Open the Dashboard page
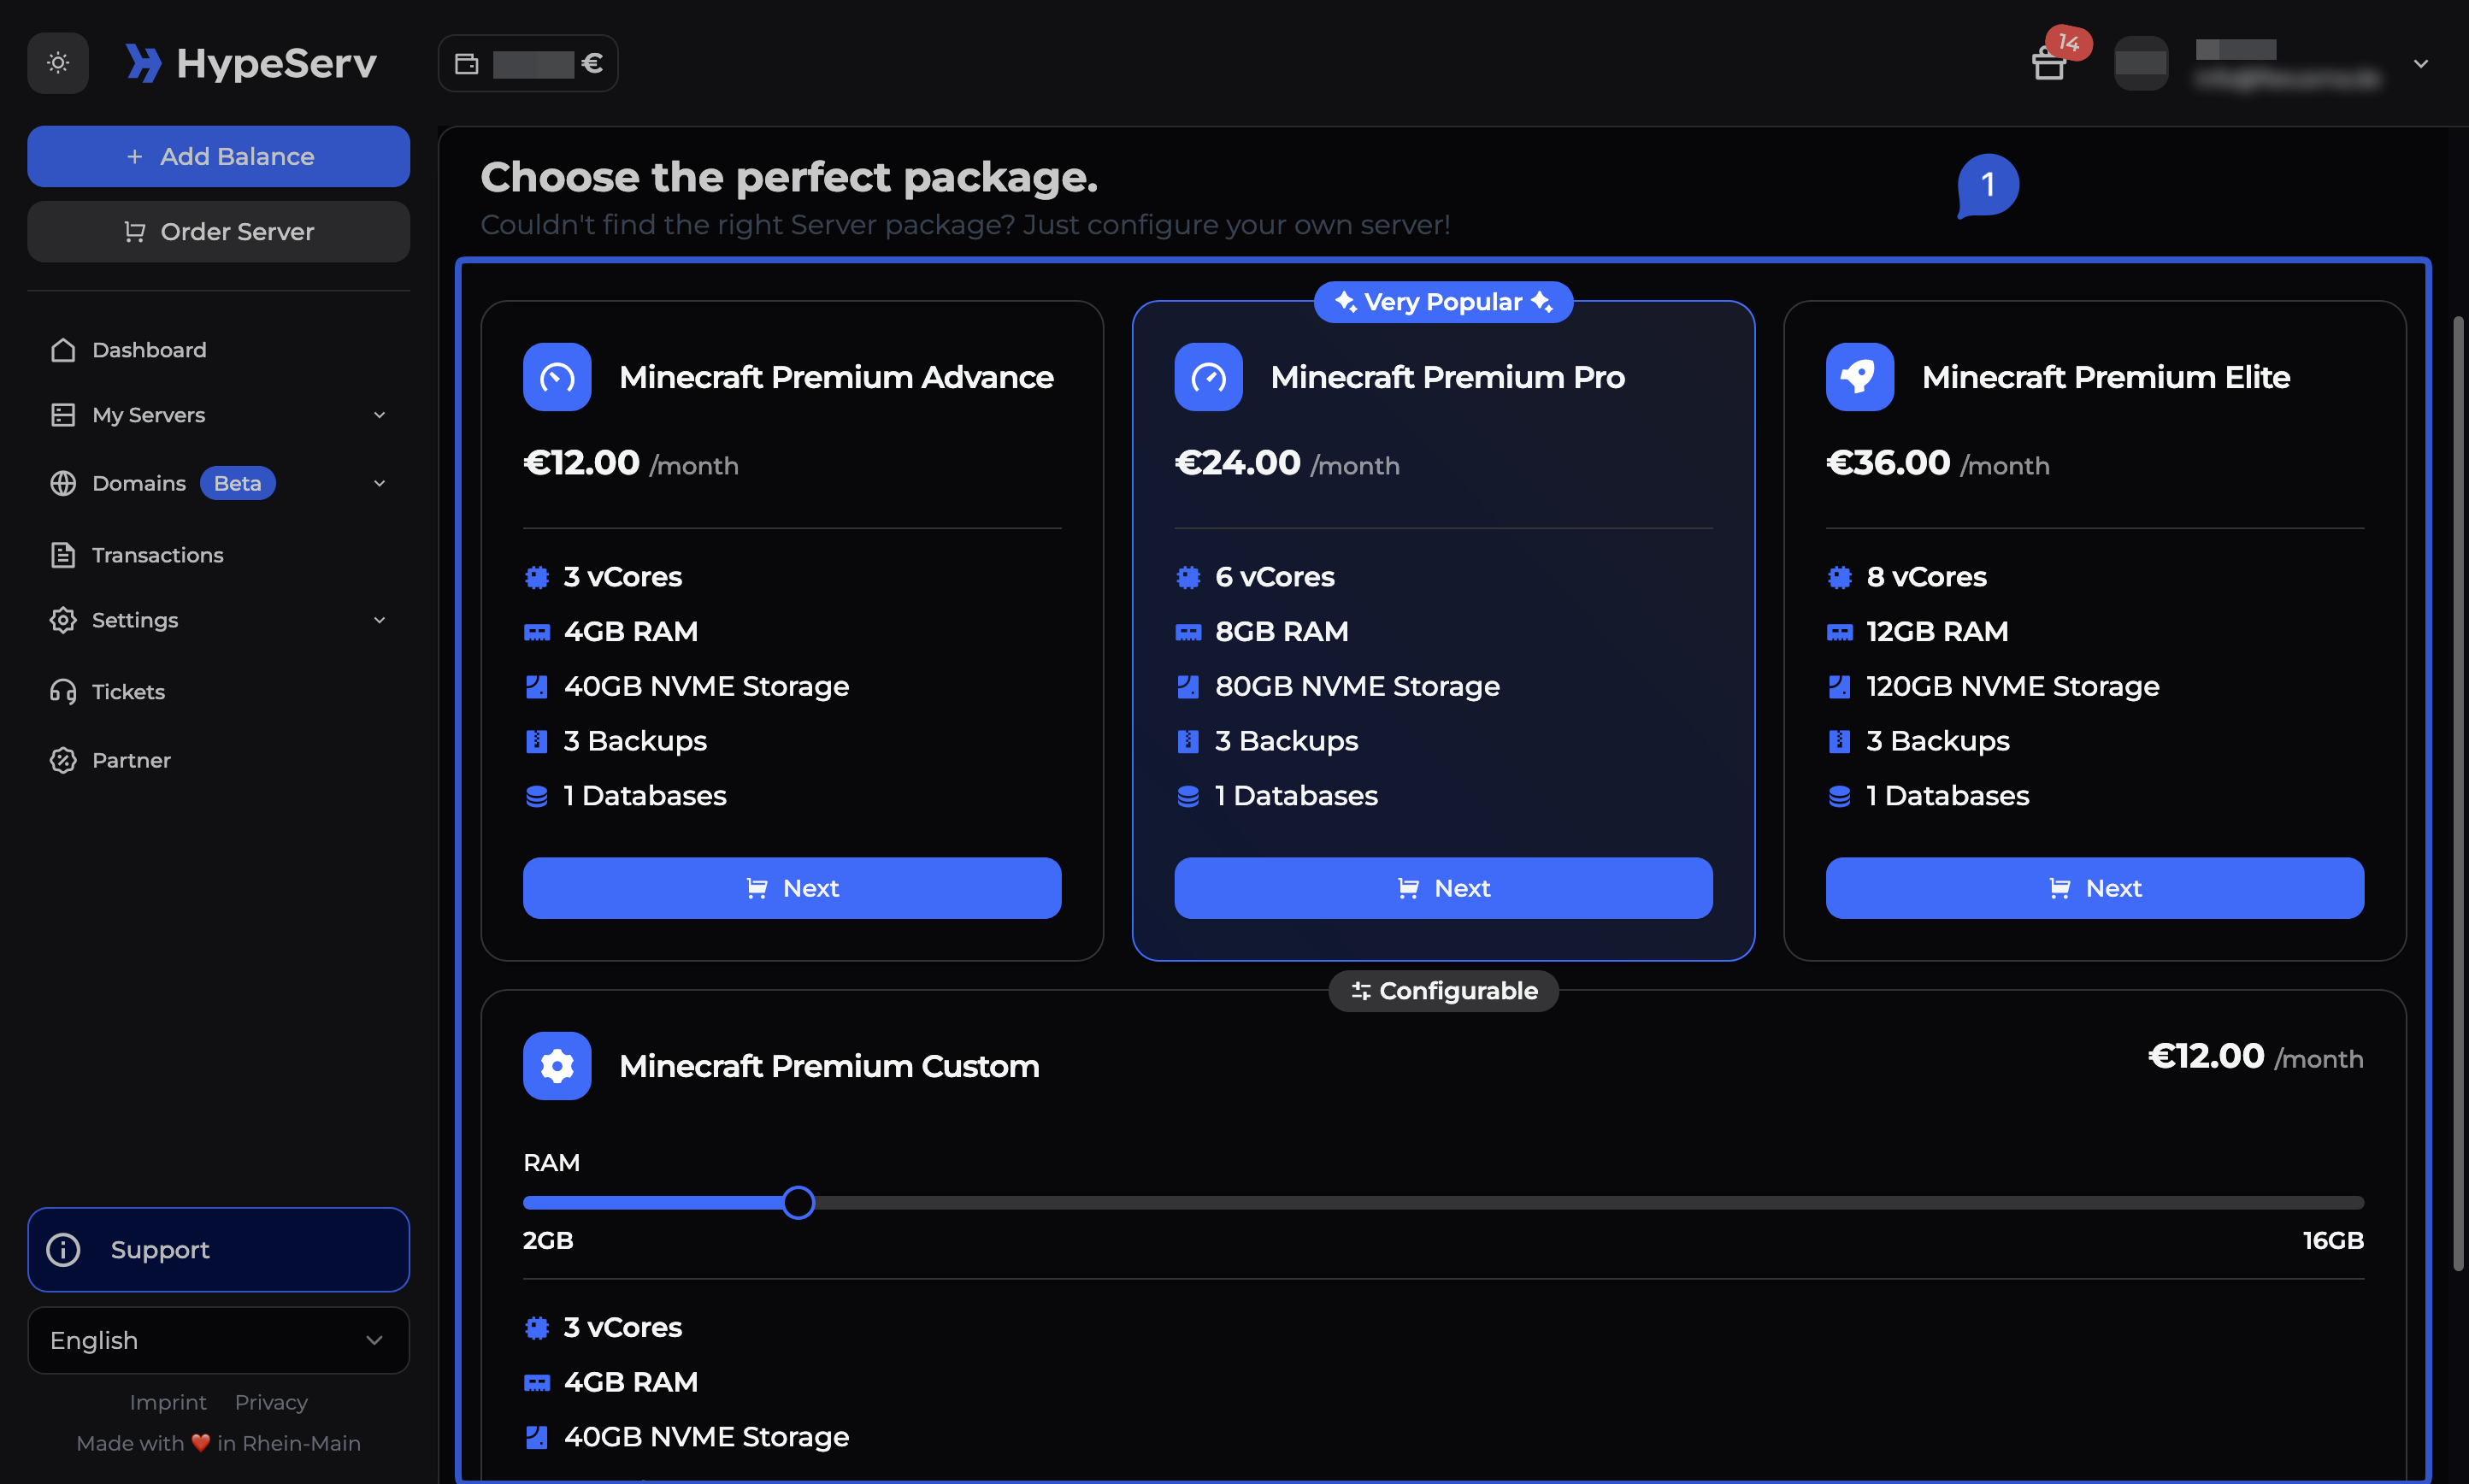The image size is (2469, 1484). 149,349
